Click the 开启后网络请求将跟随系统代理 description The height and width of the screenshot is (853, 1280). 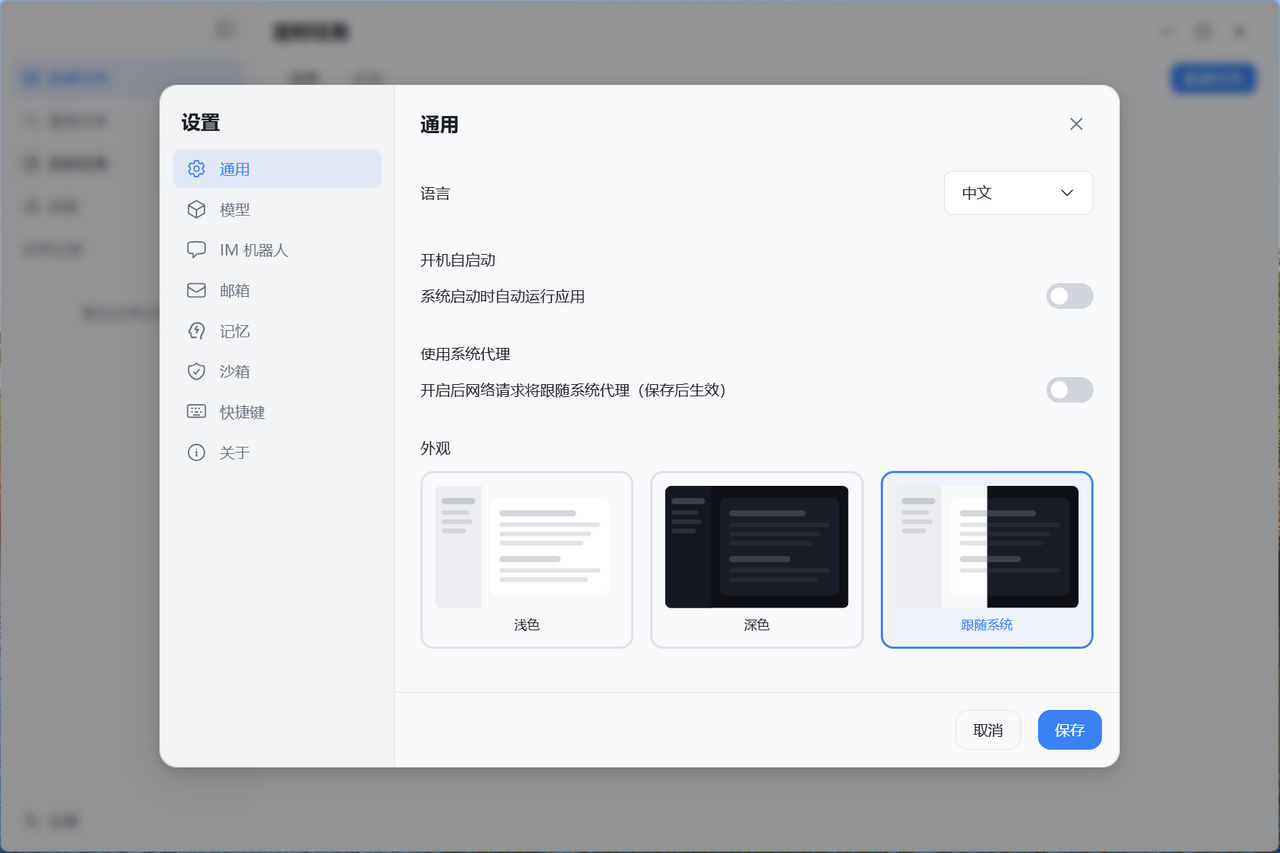click(574, 390)
